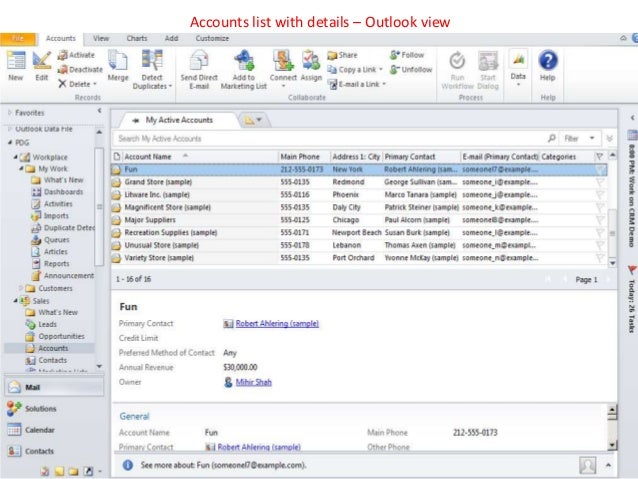Click the Run Workflow icon
The image size is (638, 479).
coord(457,62)
